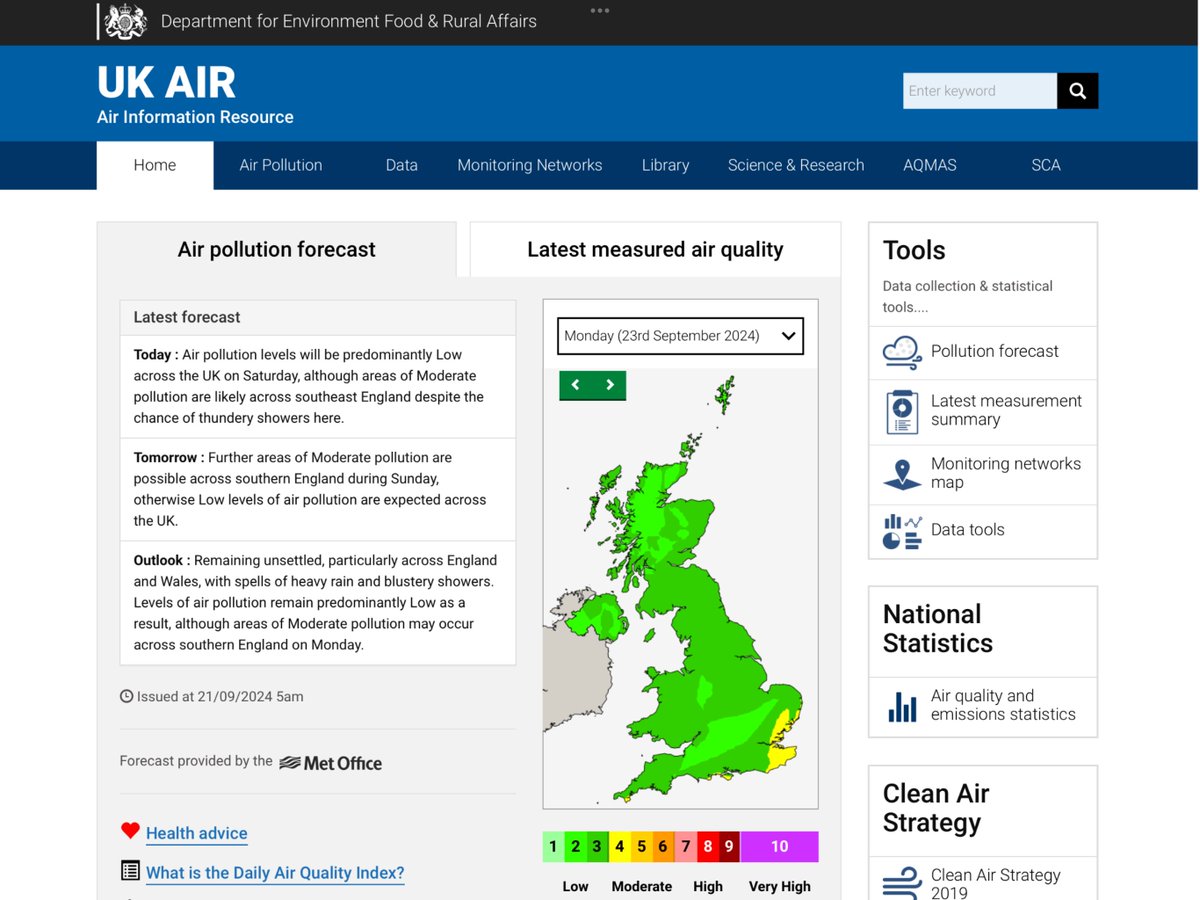Open the Monitoring Networks menu
The image size is (1200, 900).
[x=530, y=165]
